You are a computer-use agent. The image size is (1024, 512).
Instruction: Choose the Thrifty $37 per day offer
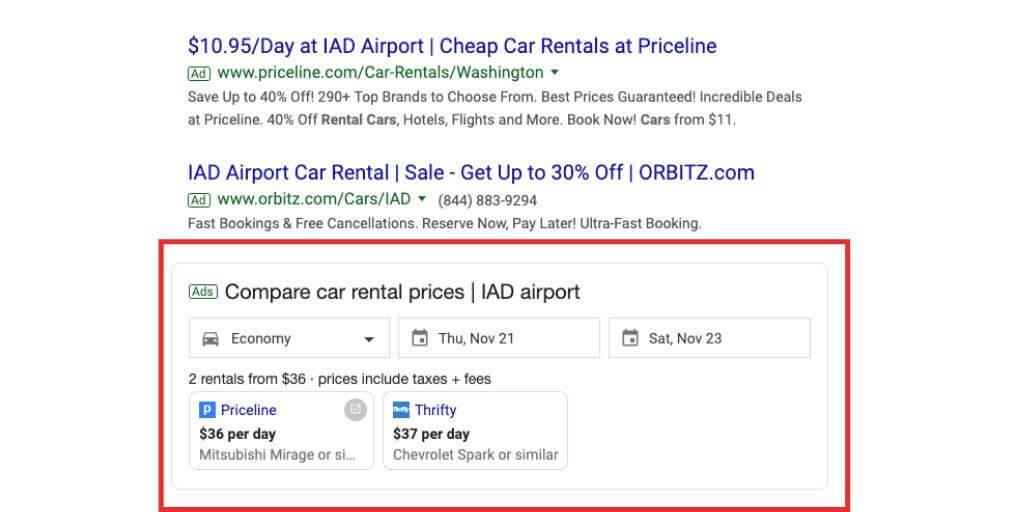475,430
